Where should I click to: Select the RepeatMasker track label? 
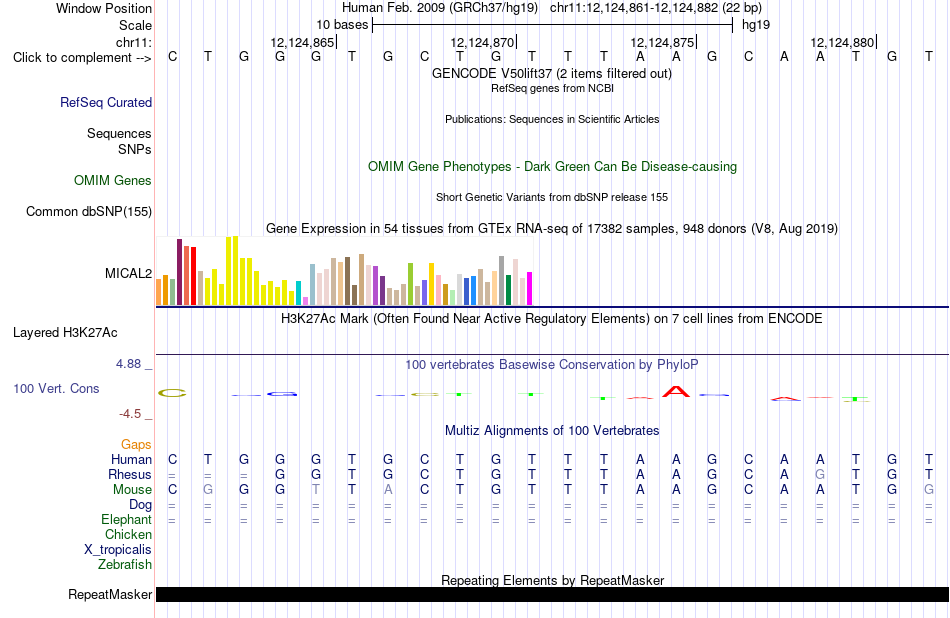point(110,594)
